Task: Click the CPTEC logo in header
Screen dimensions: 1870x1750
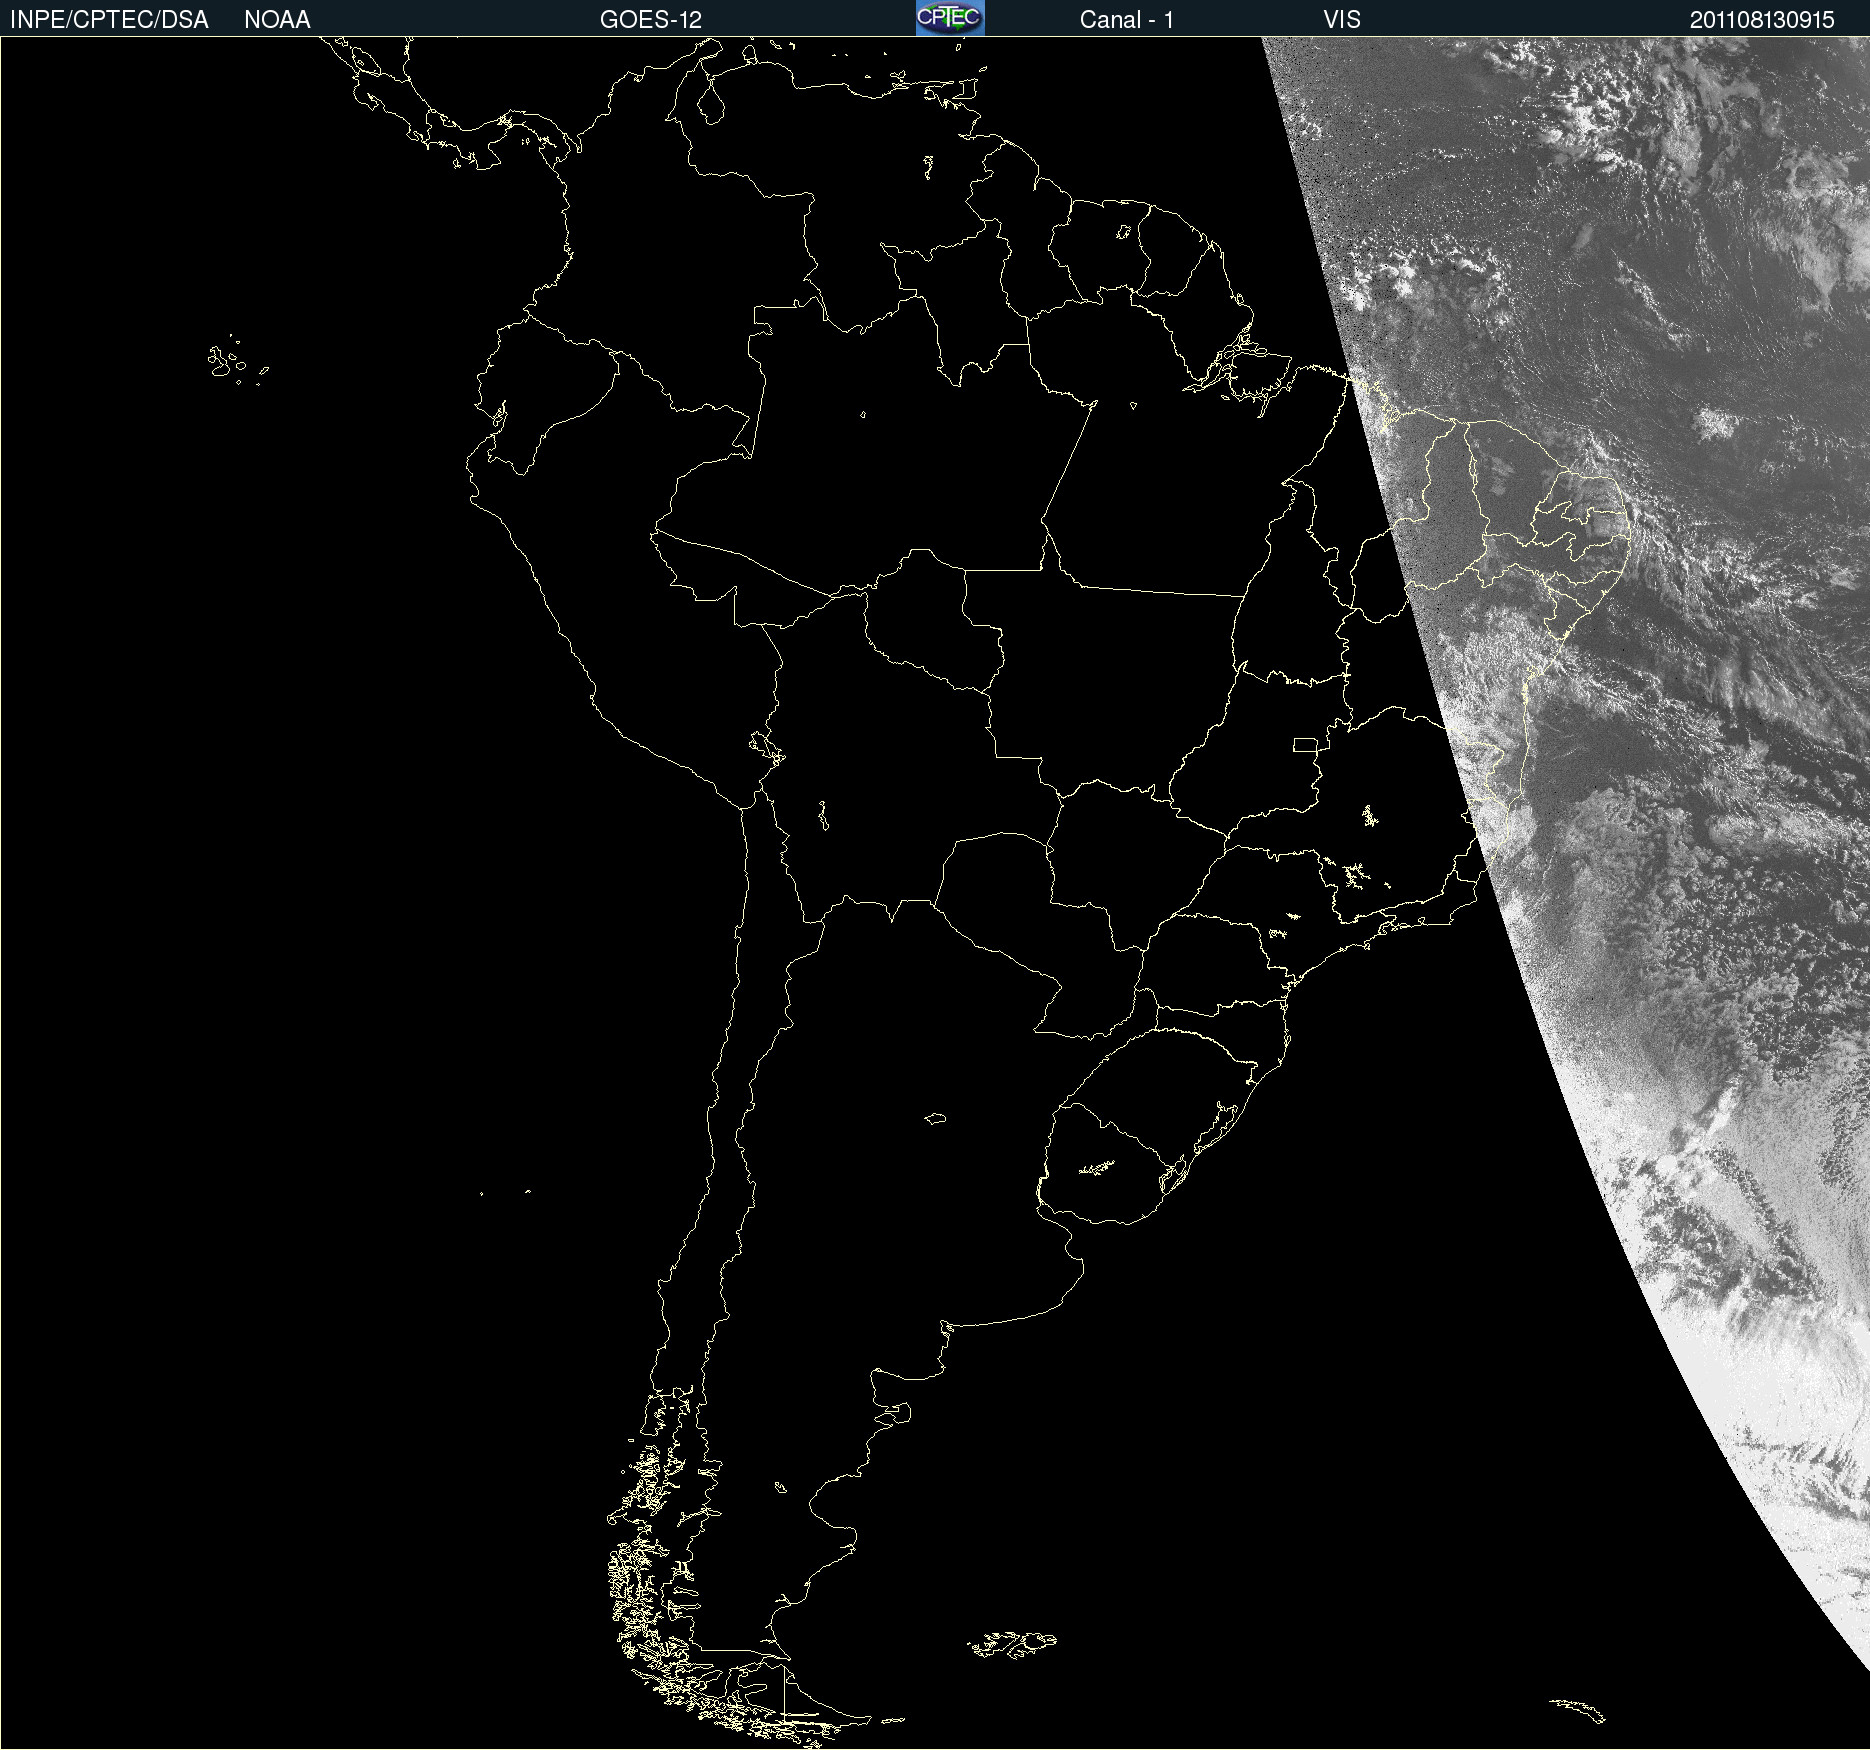Action: coord(950,18)
